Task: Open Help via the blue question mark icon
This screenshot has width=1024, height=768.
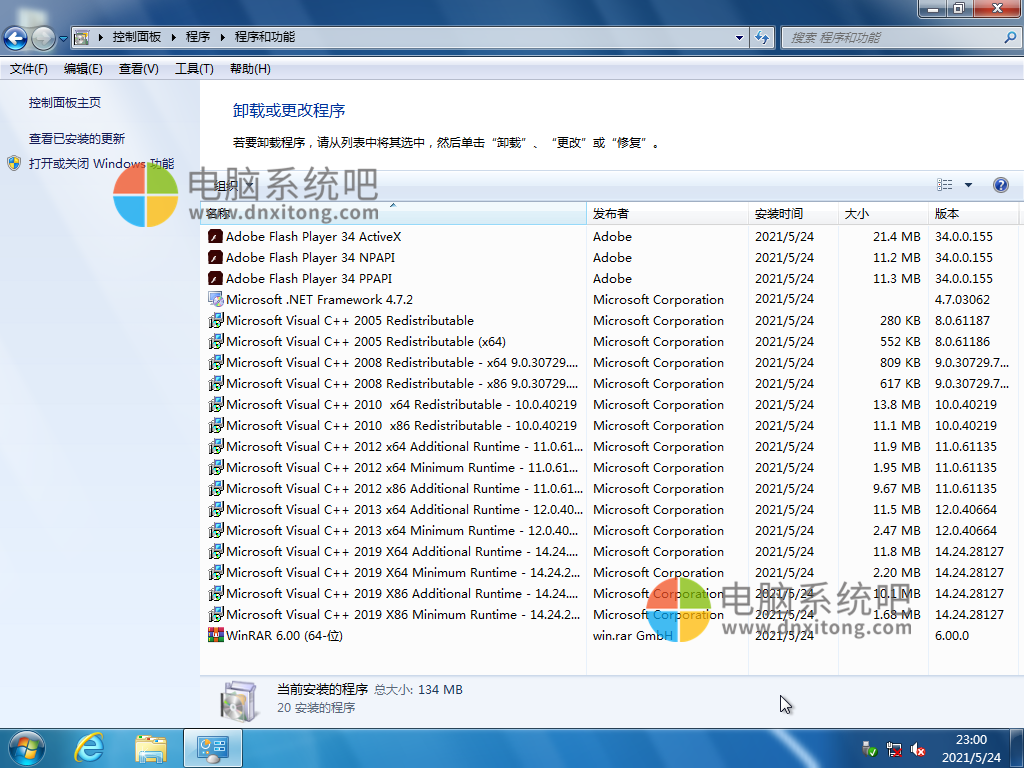Action: click(x=1001, y=185)
